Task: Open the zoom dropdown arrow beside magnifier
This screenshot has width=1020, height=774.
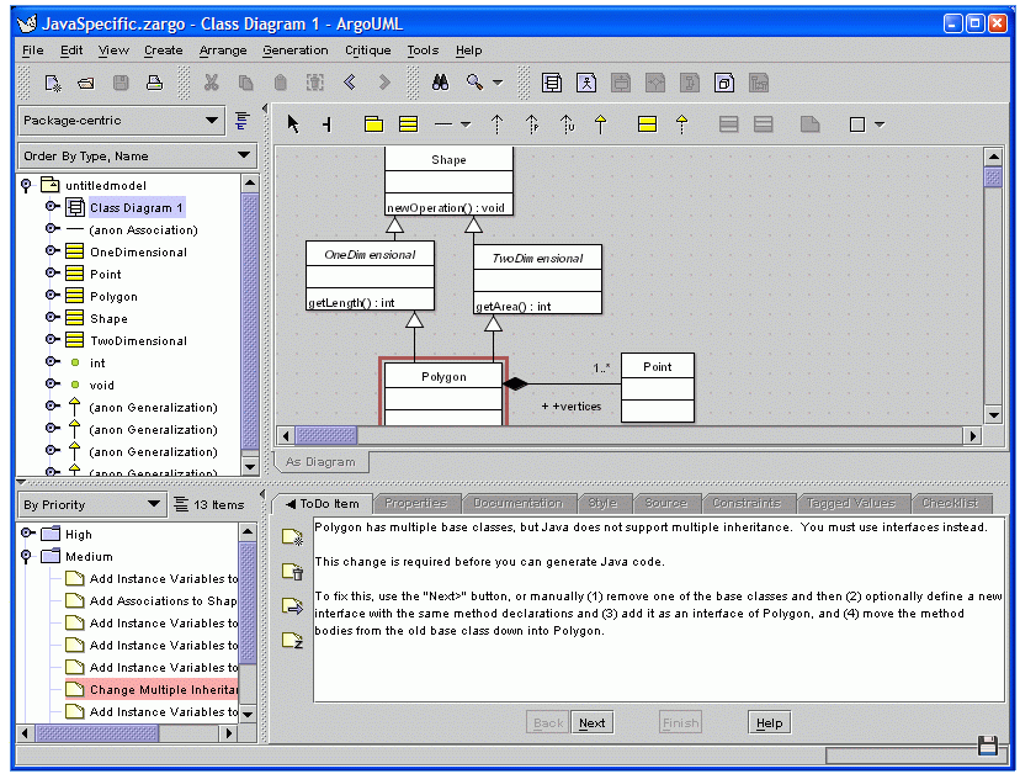Action: 498,83
